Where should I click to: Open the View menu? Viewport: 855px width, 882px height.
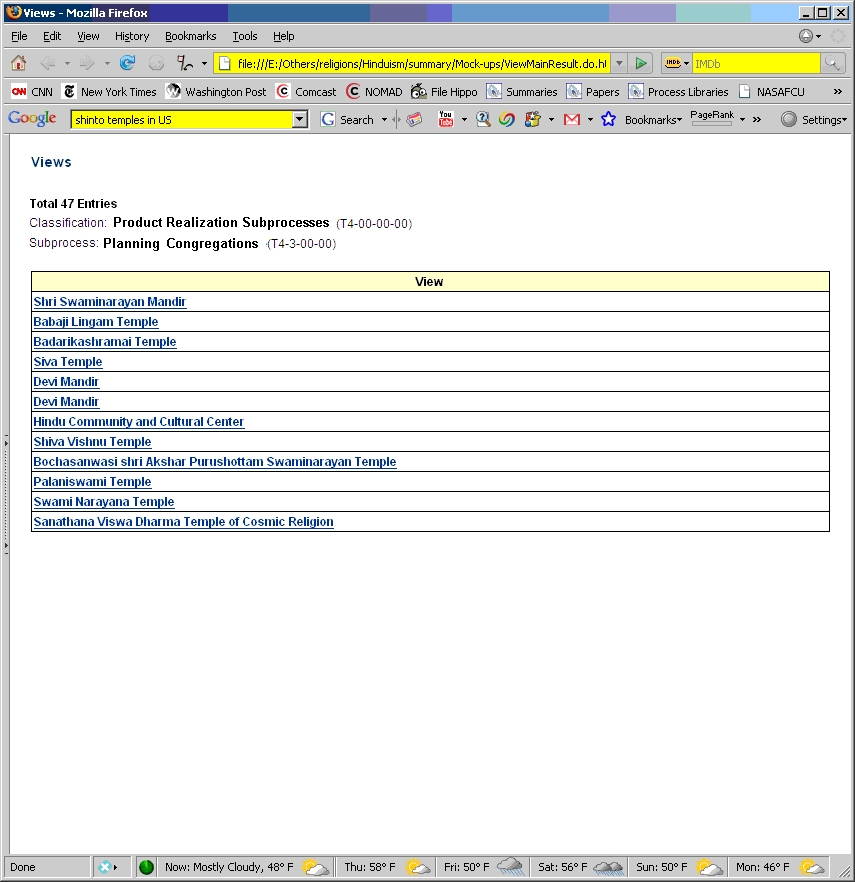pos(88,36)
